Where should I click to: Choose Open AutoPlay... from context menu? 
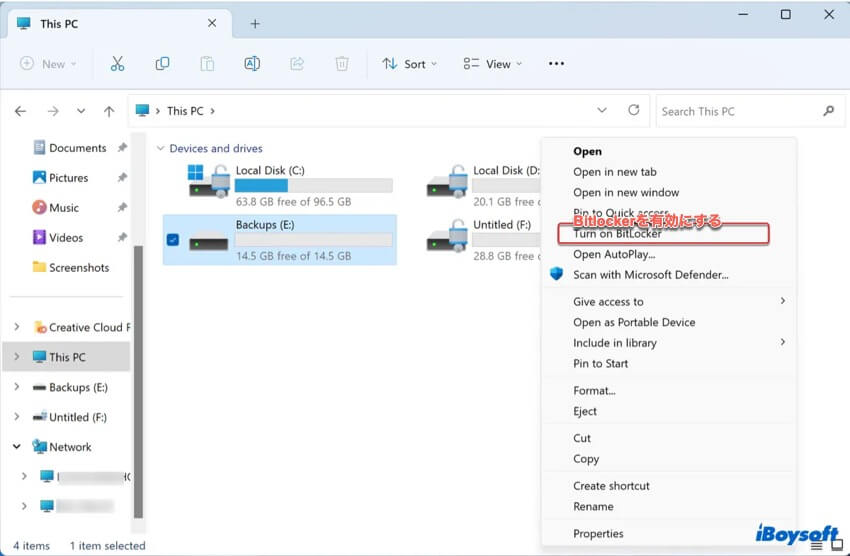[614, 254]
